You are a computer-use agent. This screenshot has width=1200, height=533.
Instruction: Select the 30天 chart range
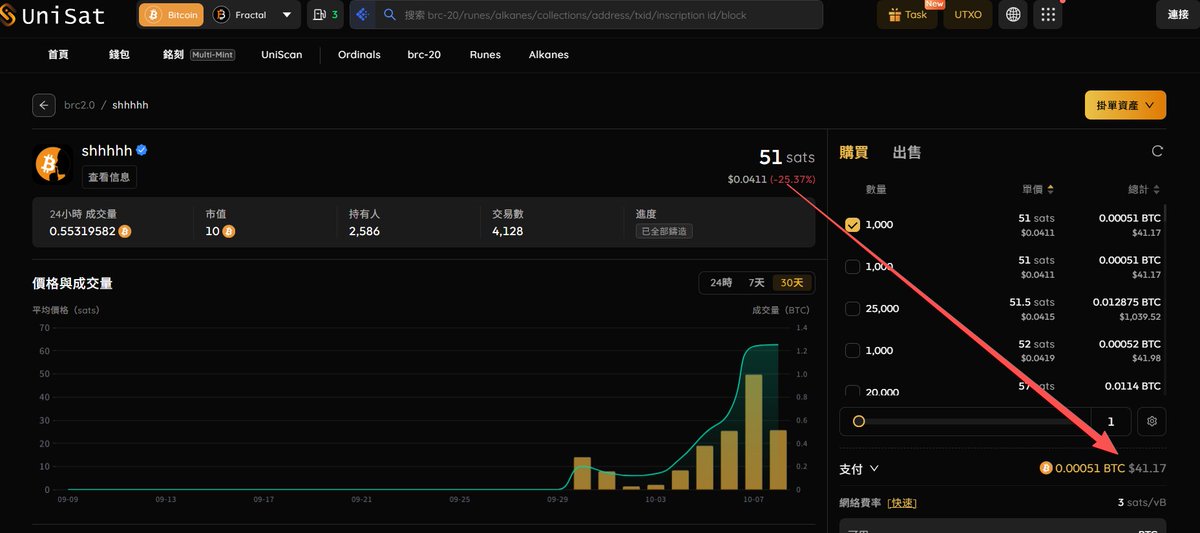(x=794, y=283)
